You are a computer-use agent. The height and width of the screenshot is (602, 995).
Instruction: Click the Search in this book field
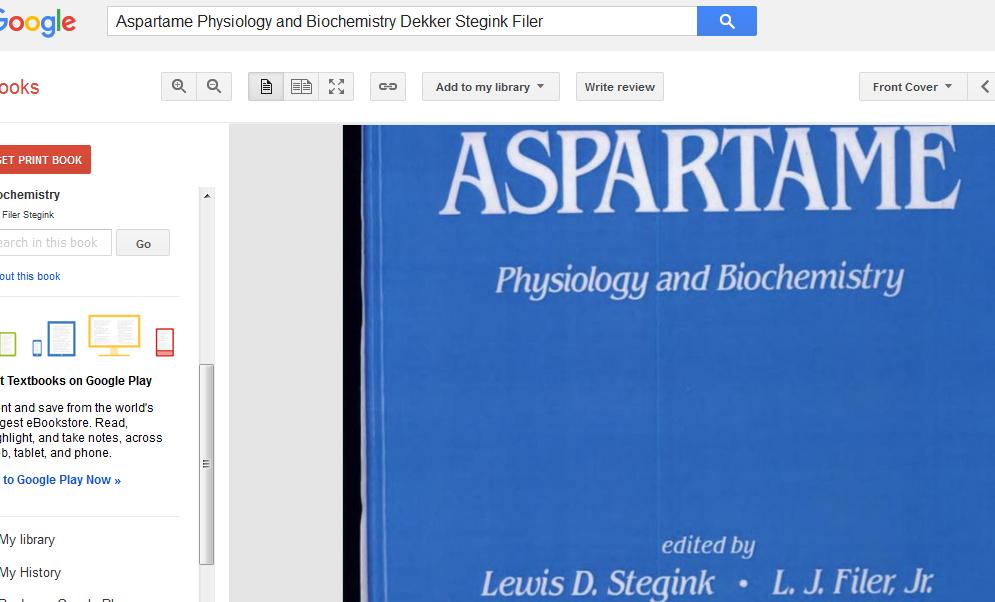coord(55,242)
